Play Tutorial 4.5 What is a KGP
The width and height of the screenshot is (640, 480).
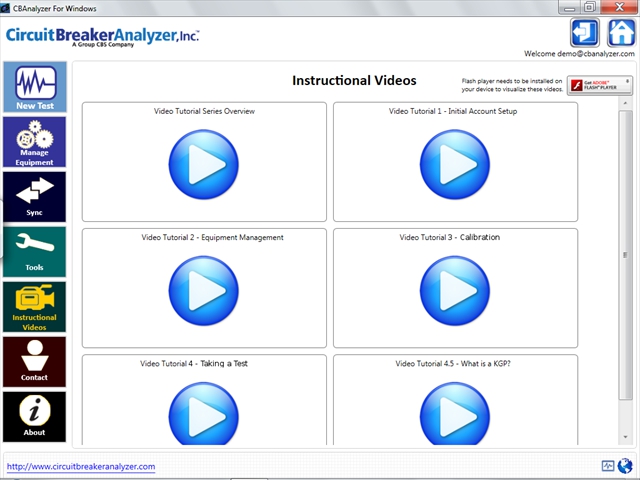(x=455, y=413)
